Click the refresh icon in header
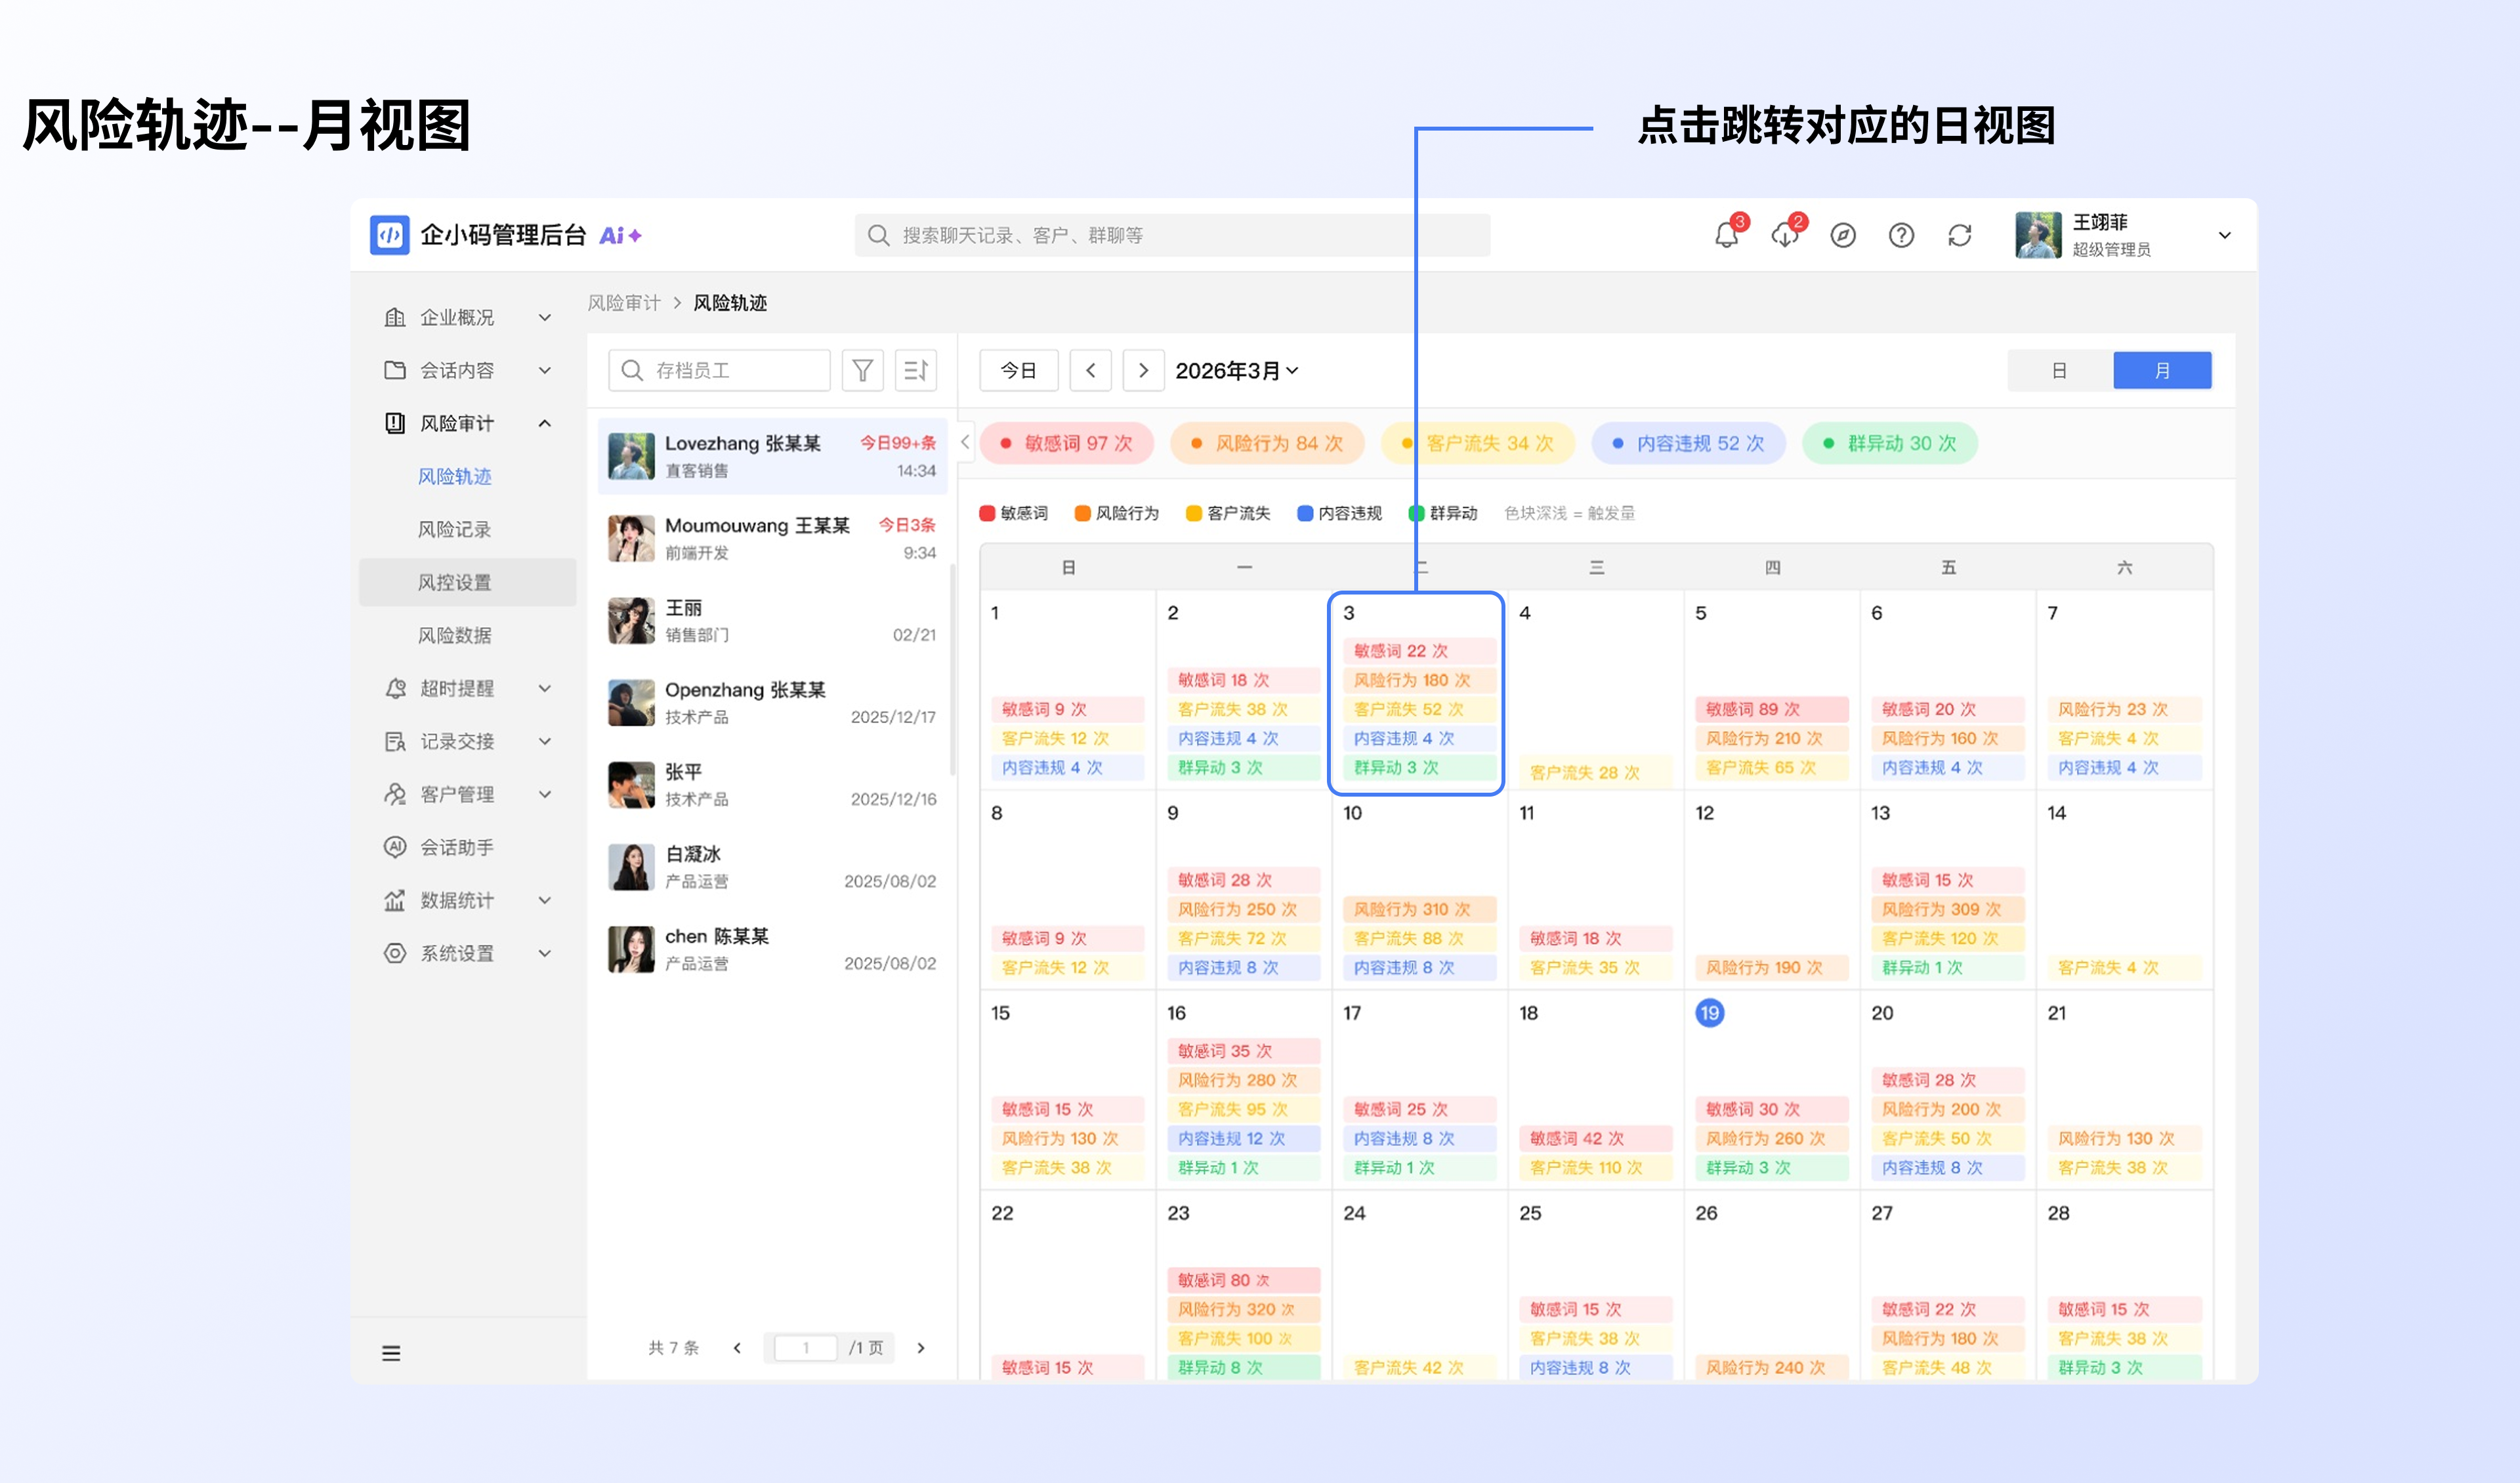 click(1959, 235)
